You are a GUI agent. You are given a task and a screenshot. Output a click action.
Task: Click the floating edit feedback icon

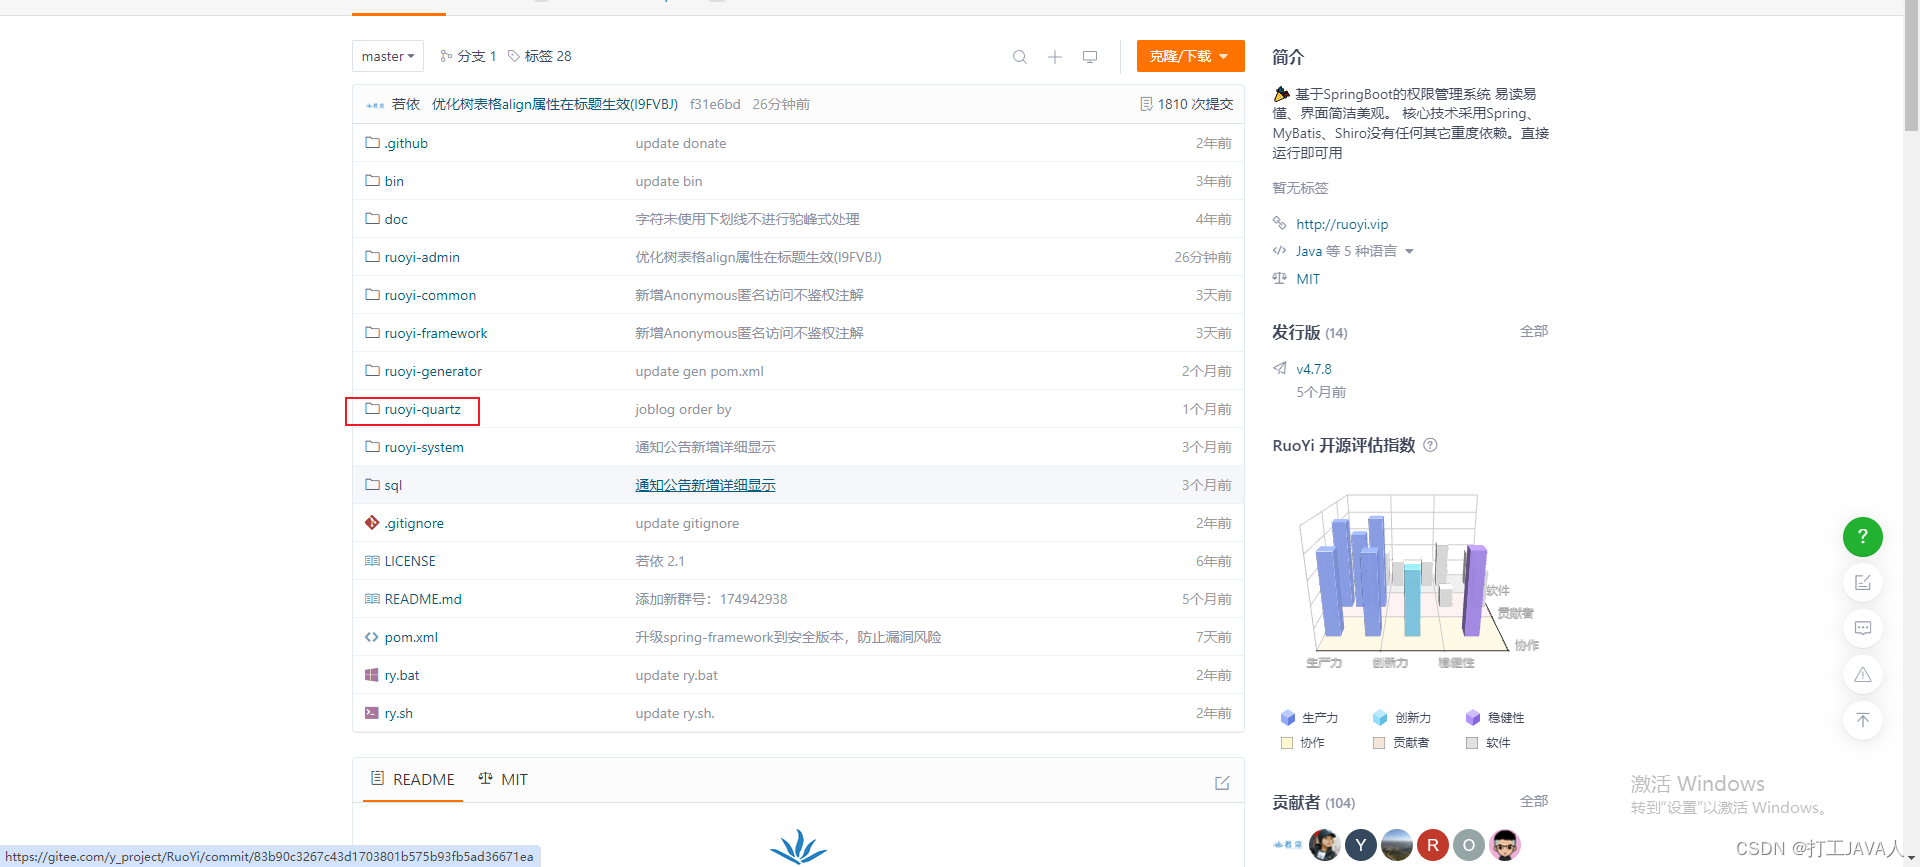pos(1862,583)
